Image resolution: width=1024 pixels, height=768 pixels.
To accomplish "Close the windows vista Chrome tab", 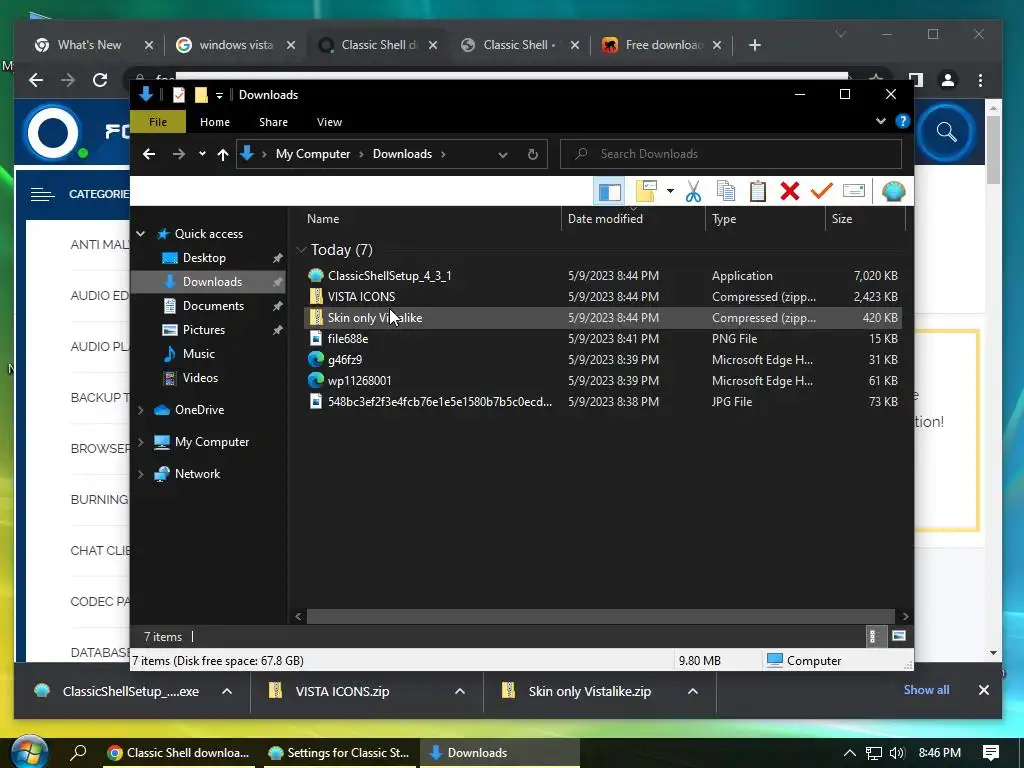I will [x=291, y=45].
